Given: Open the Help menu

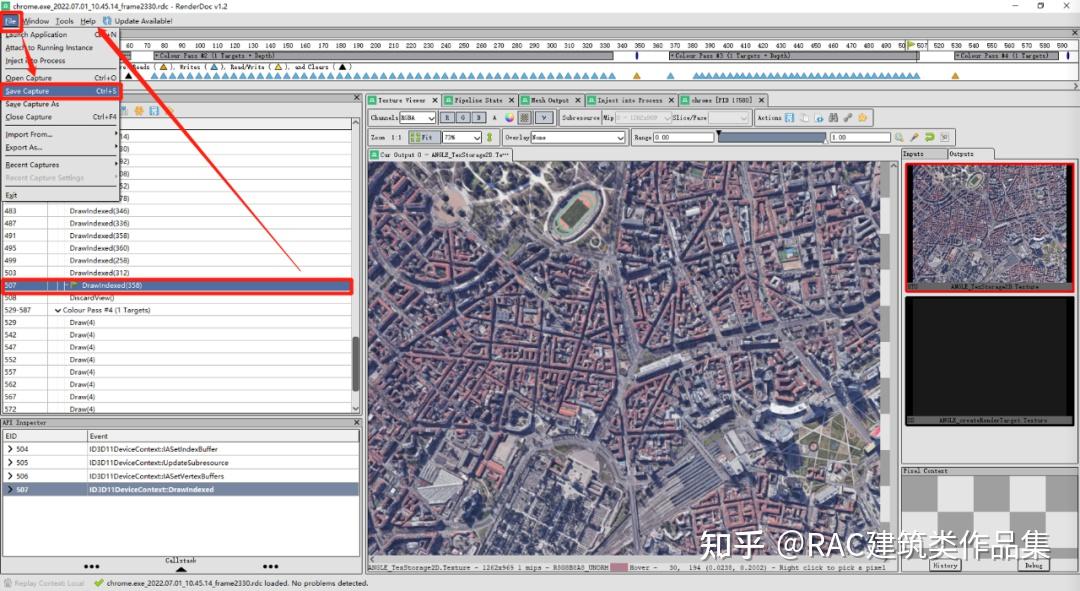Looking at the screenshot, I should (87, 21).
